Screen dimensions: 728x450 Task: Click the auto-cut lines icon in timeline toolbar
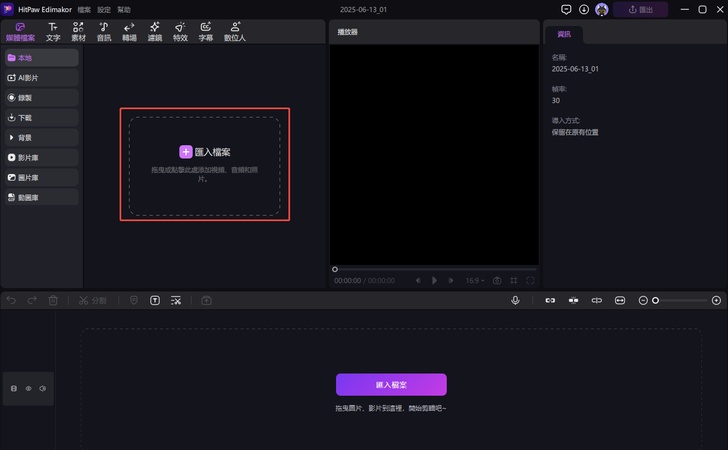click(x=176, y=300)
